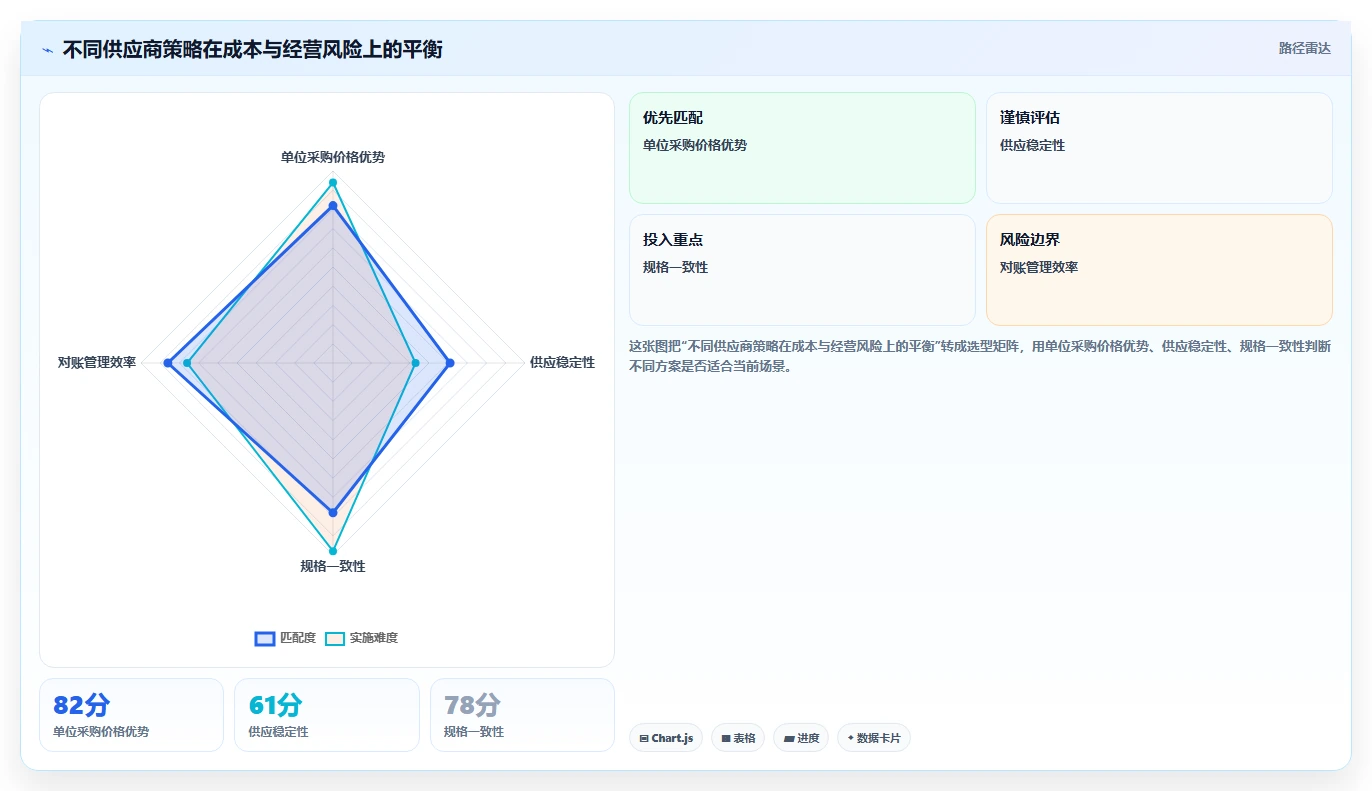Image resolution: width=1372 pixels, height=791 pixels.
Task: Click 匹配度 data point on 对账管理效率 axis
Action: [169, 363]
